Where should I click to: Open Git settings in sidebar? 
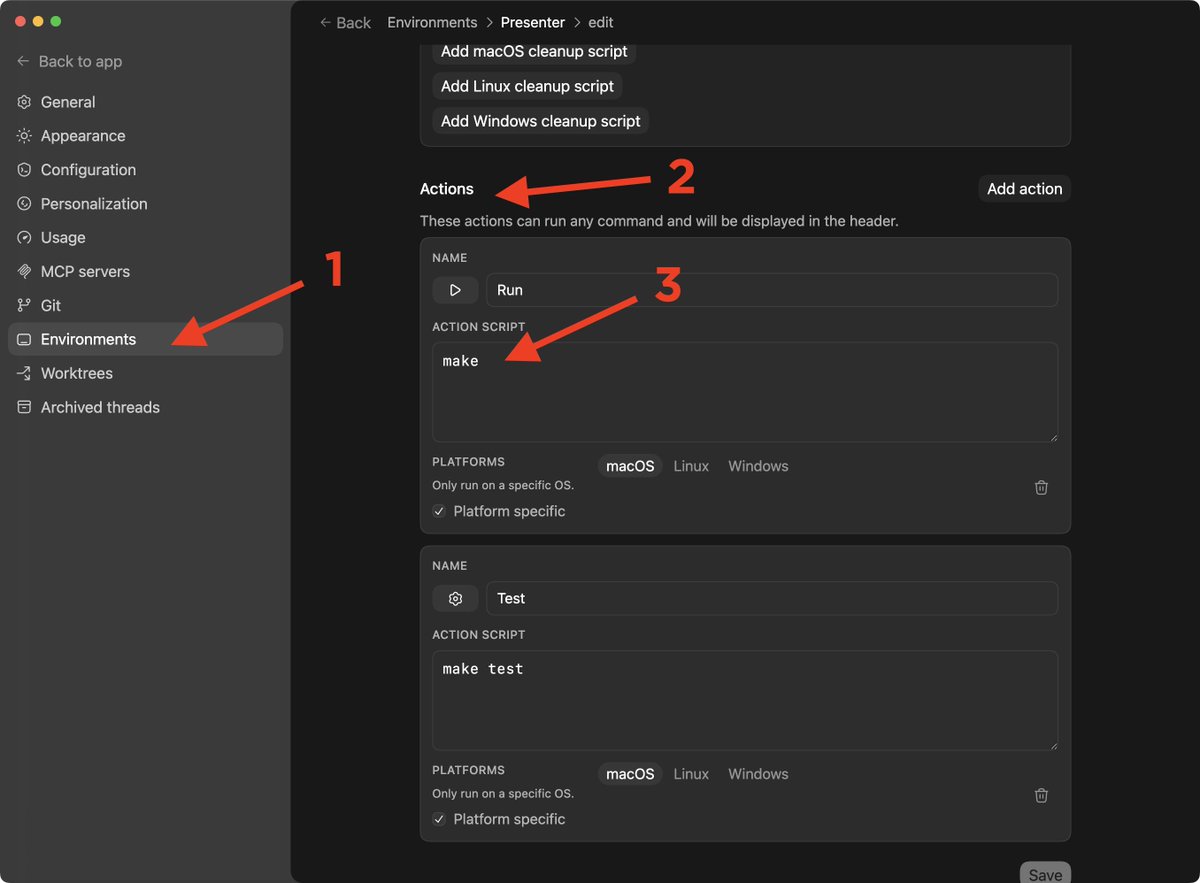pos(50,305)
